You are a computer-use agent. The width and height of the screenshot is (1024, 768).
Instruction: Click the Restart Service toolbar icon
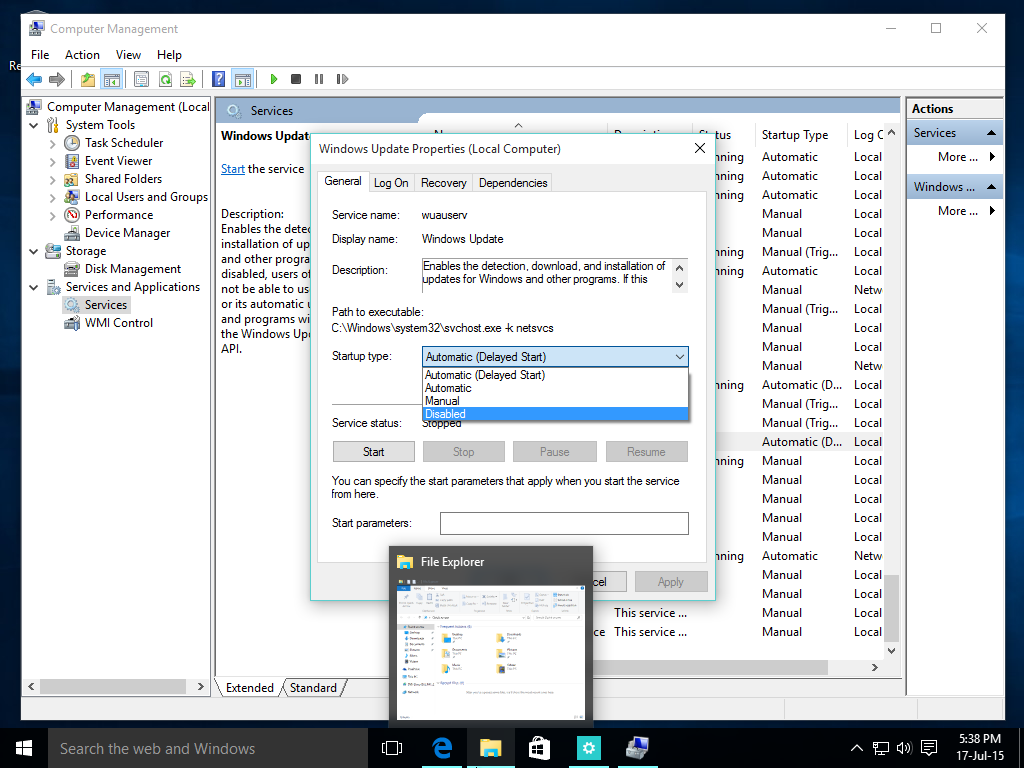(x=342, y=79)
